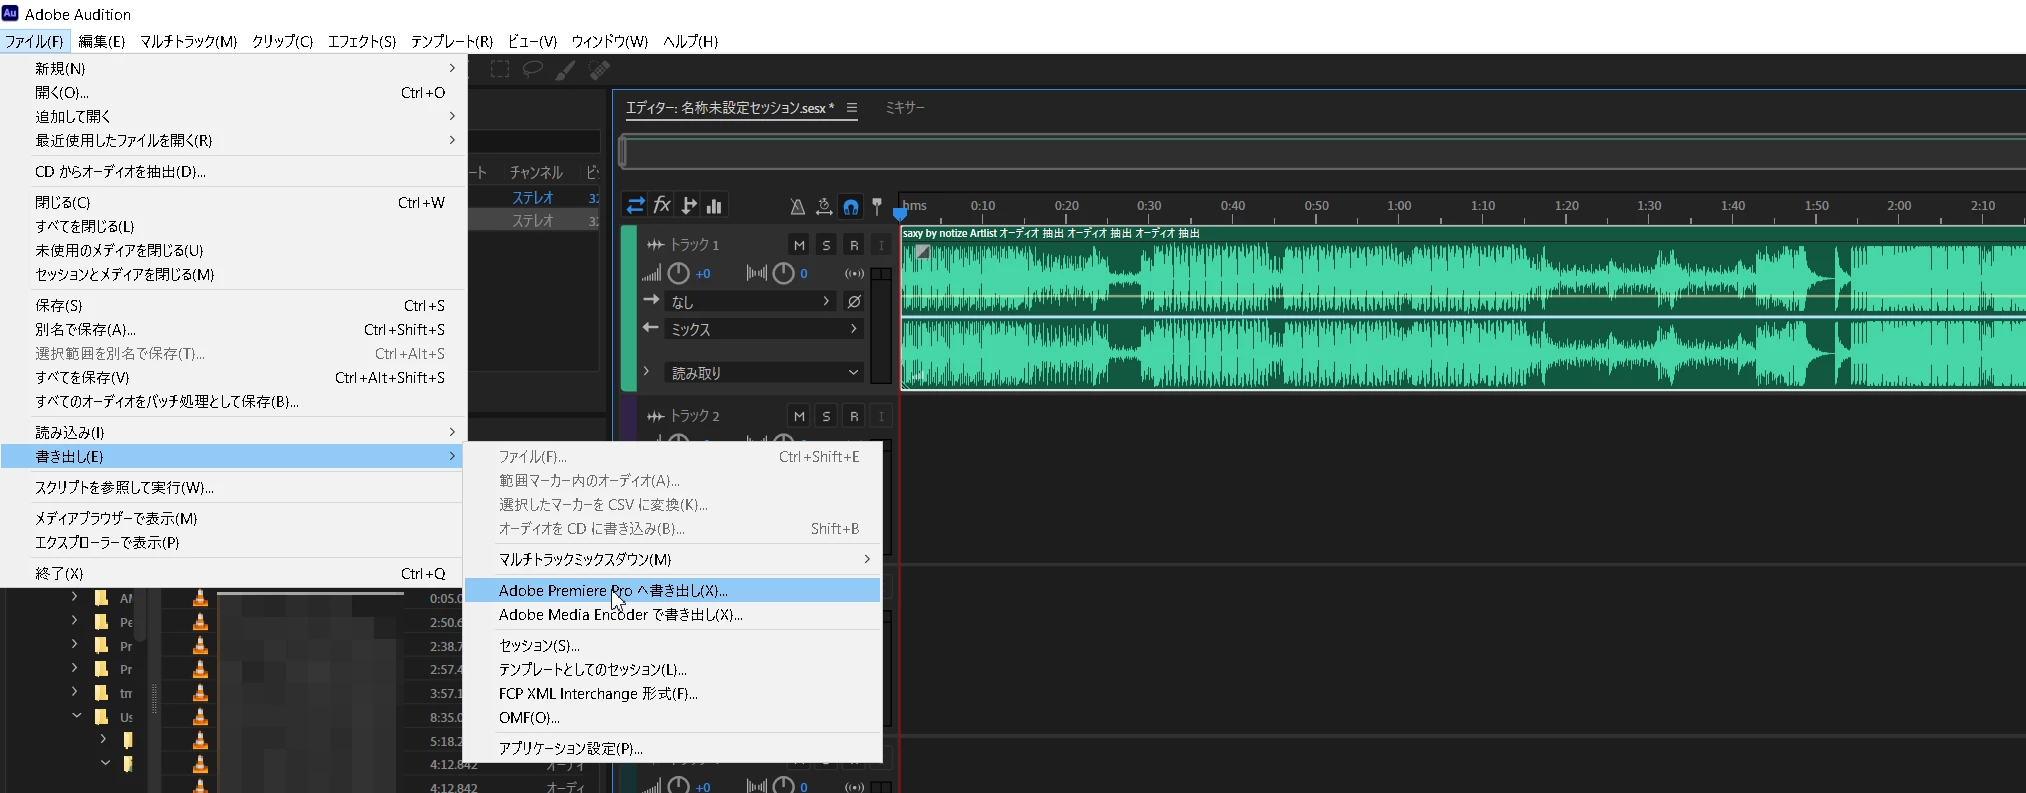Open the ヘルプ(H) menu
Viewport: 2026px width, 793px height.
[691, 41]
